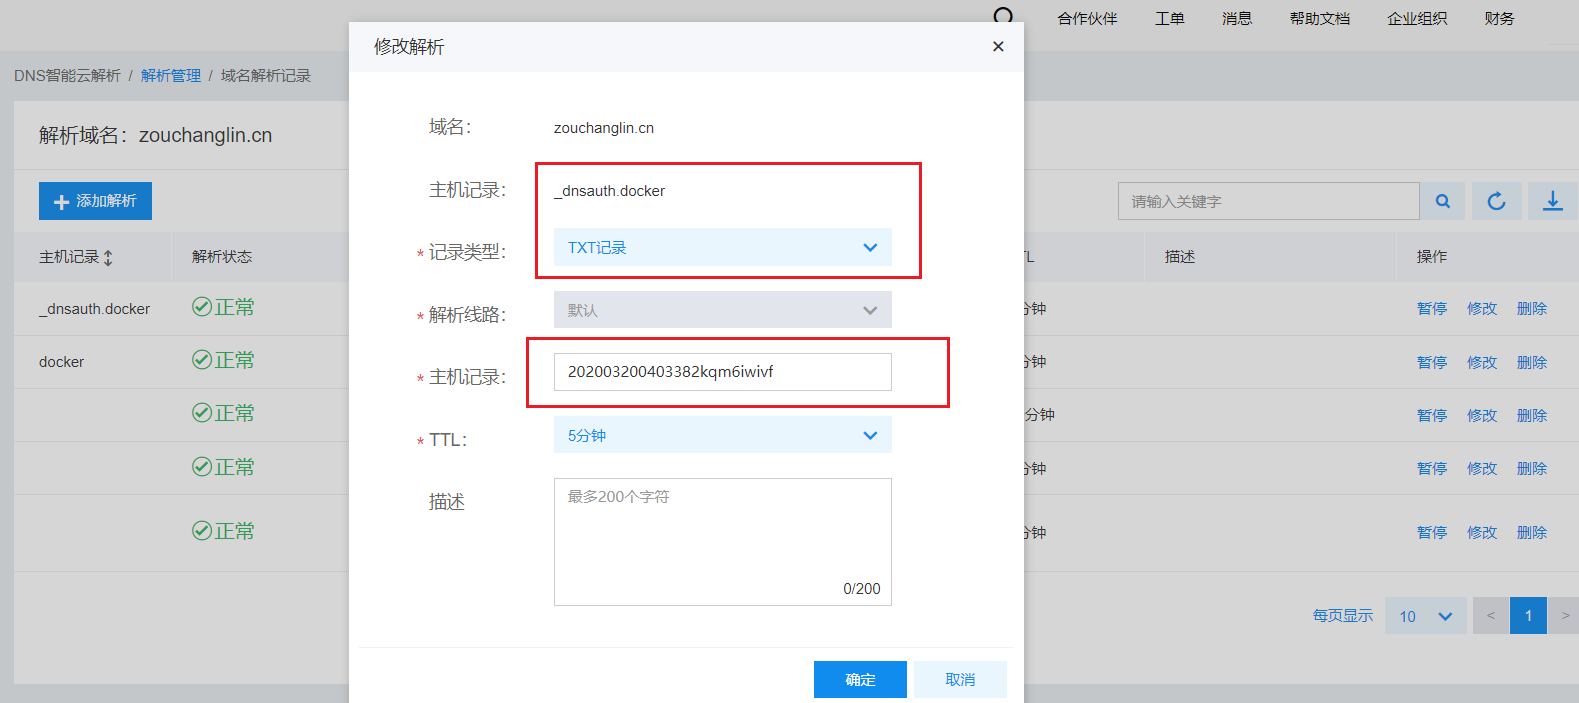Click the top bar search icon

[x=1004, y=16]
